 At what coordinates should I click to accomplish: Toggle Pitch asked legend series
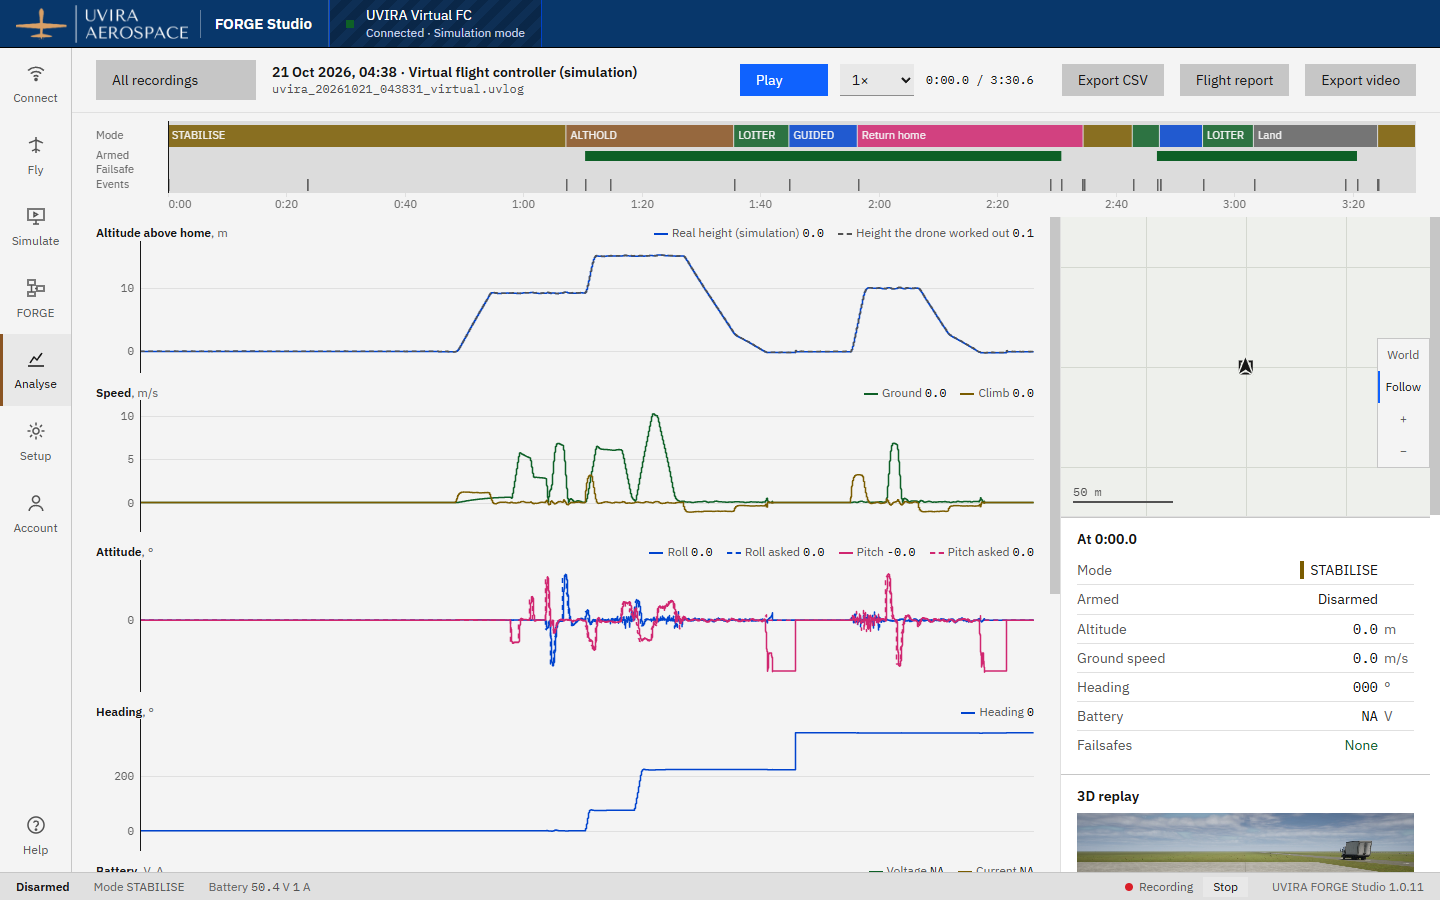[x=982, y=552]
